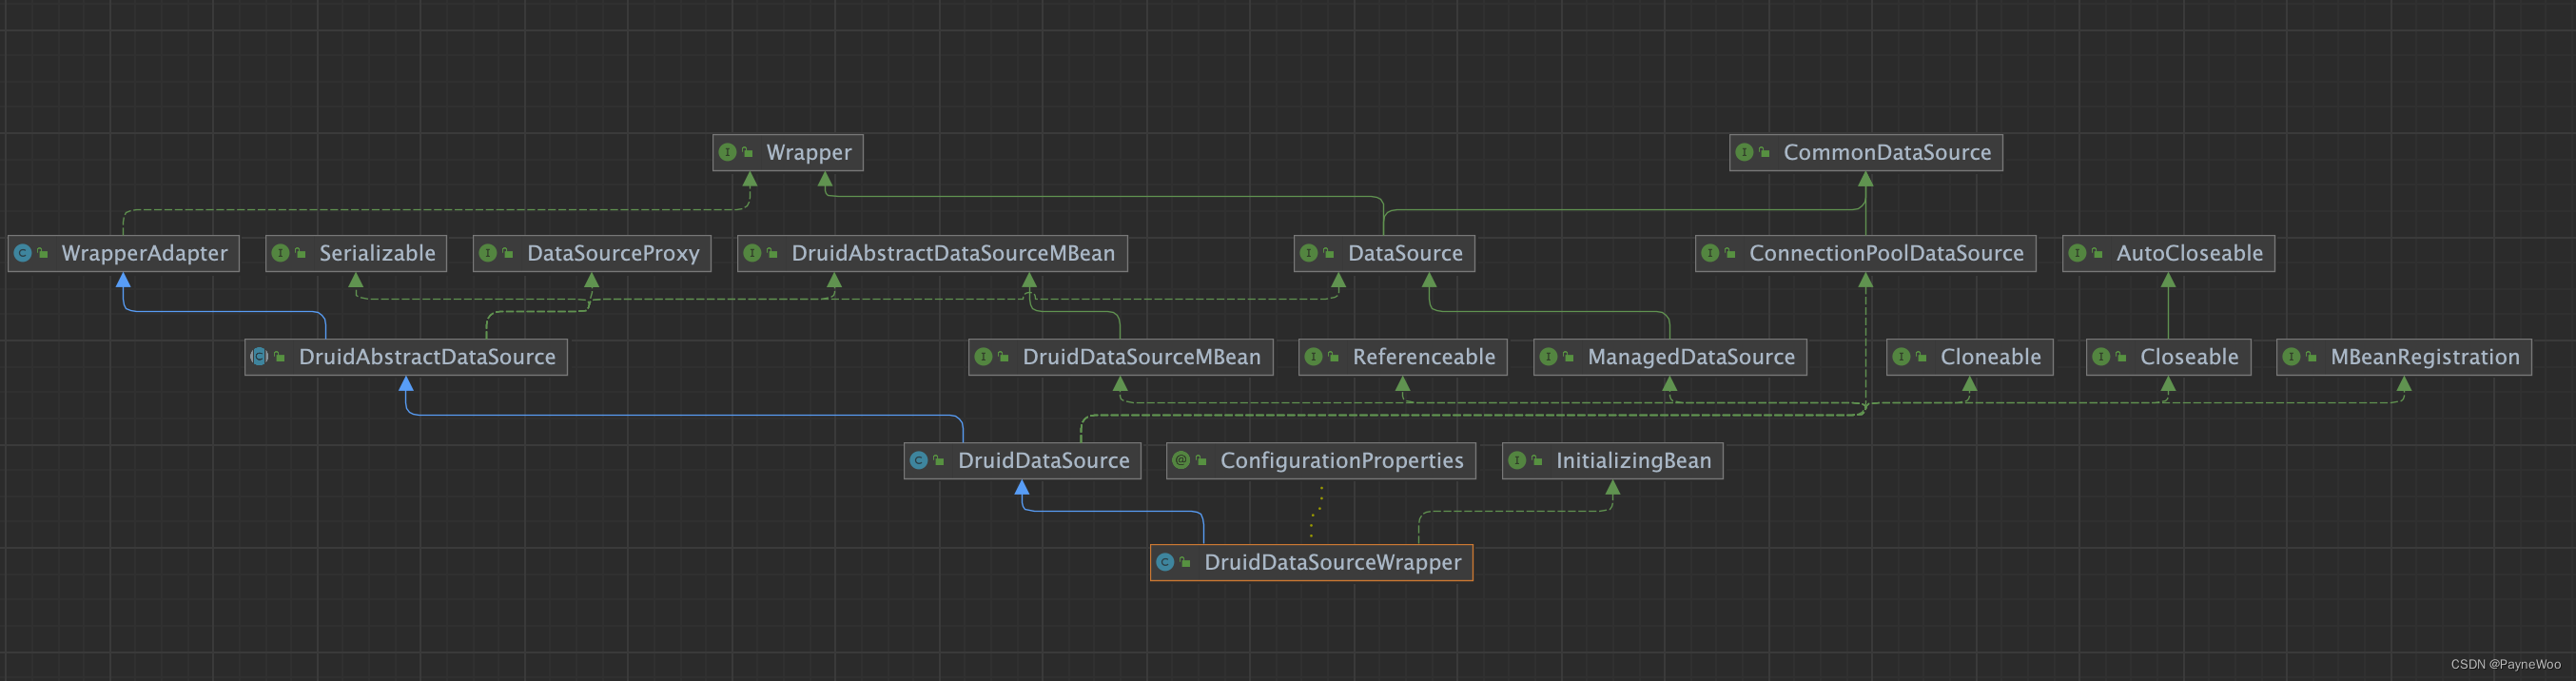
Task: Click the interface icon beside AutoCloseable
Action: point(2077,253)
